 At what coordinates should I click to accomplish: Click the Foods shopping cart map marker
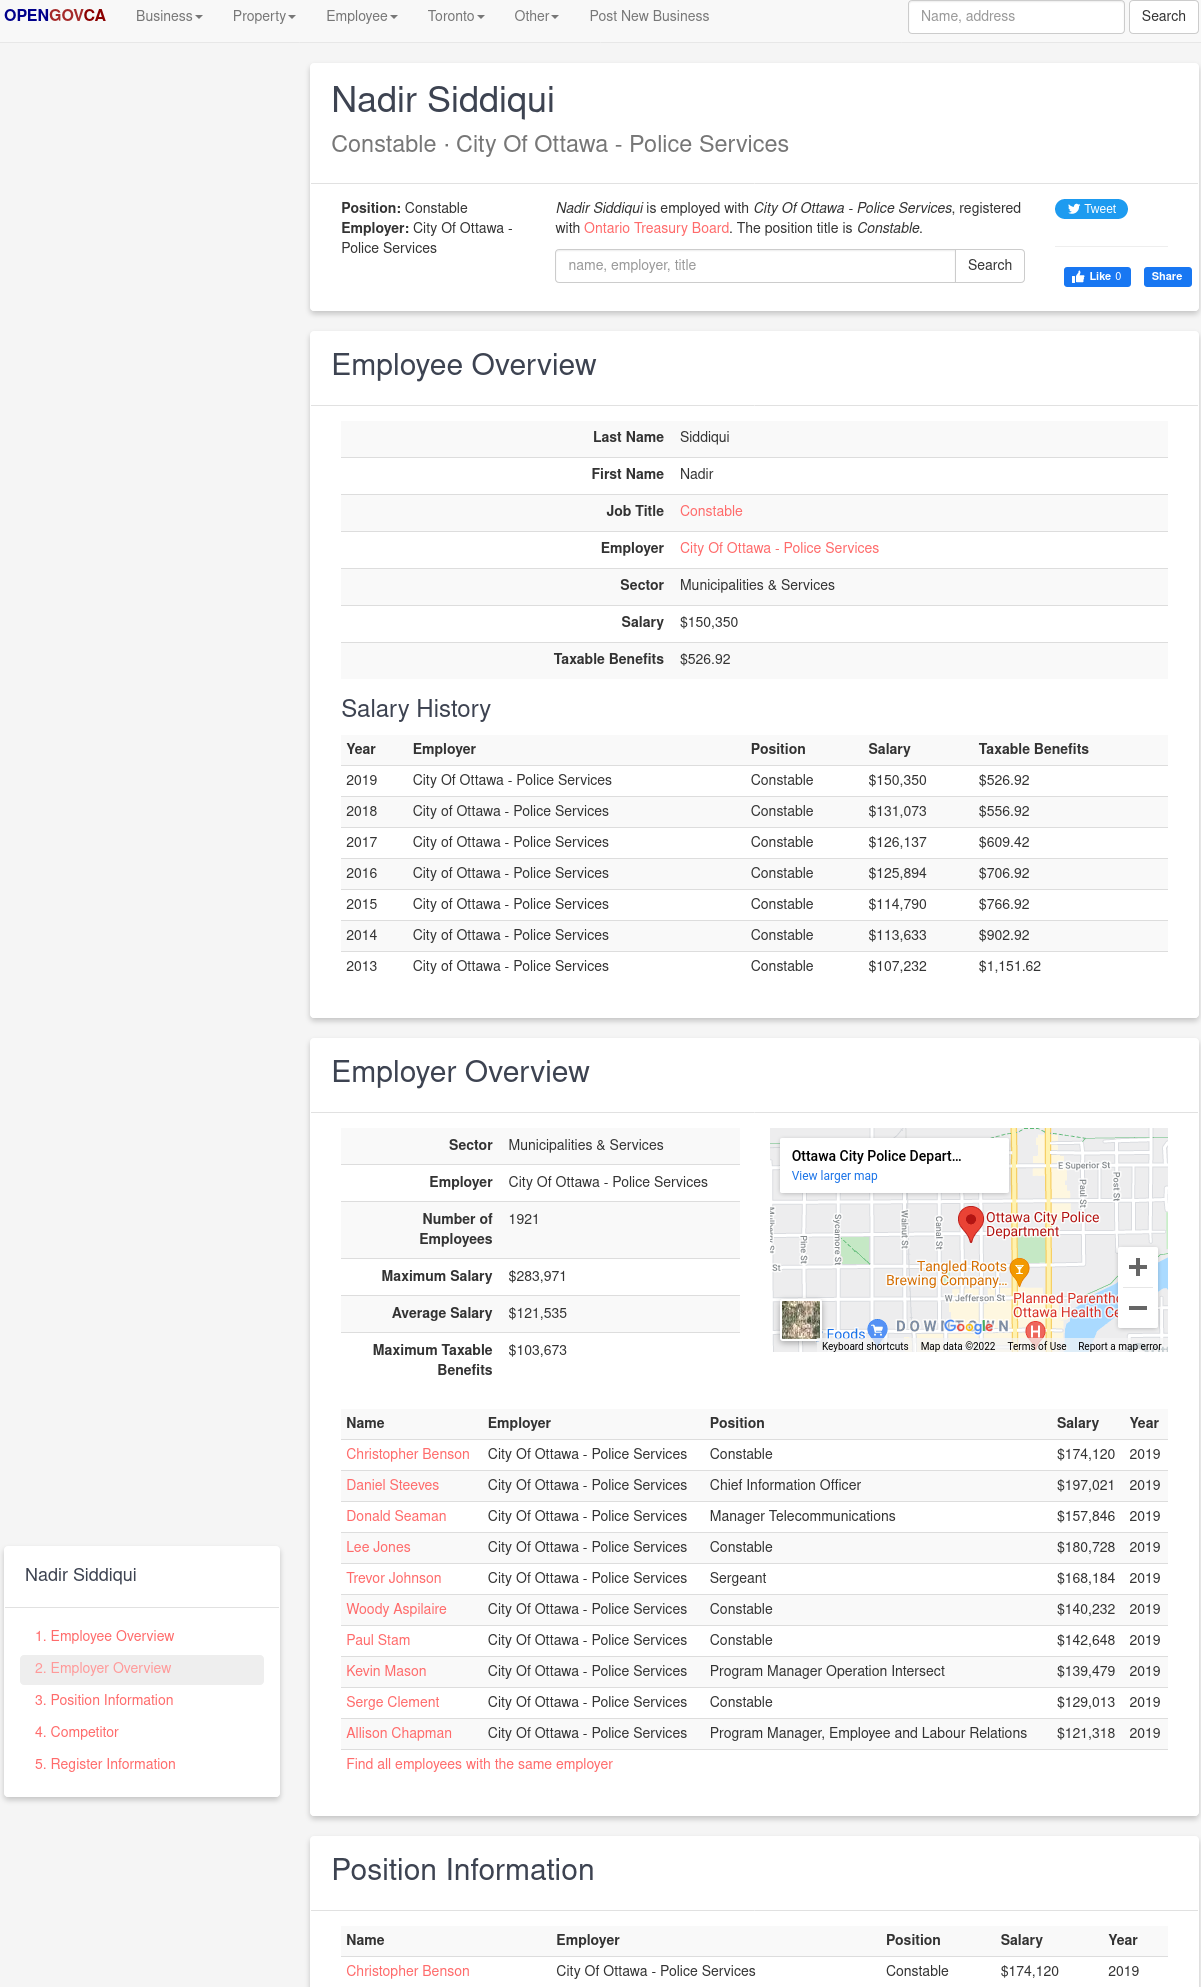[x=877, y=1329]
